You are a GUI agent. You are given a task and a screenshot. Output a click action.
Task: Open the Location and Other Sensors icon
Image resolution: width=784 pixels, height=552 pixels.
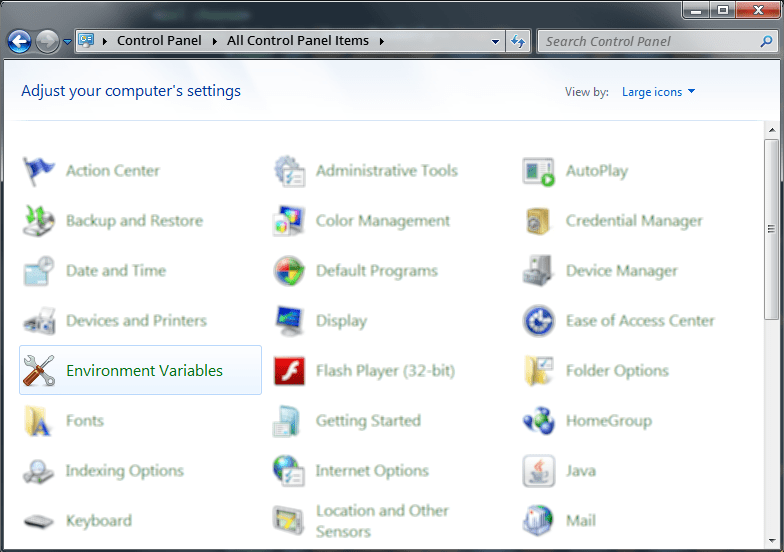pyautogui.click(x=288, y=520)
